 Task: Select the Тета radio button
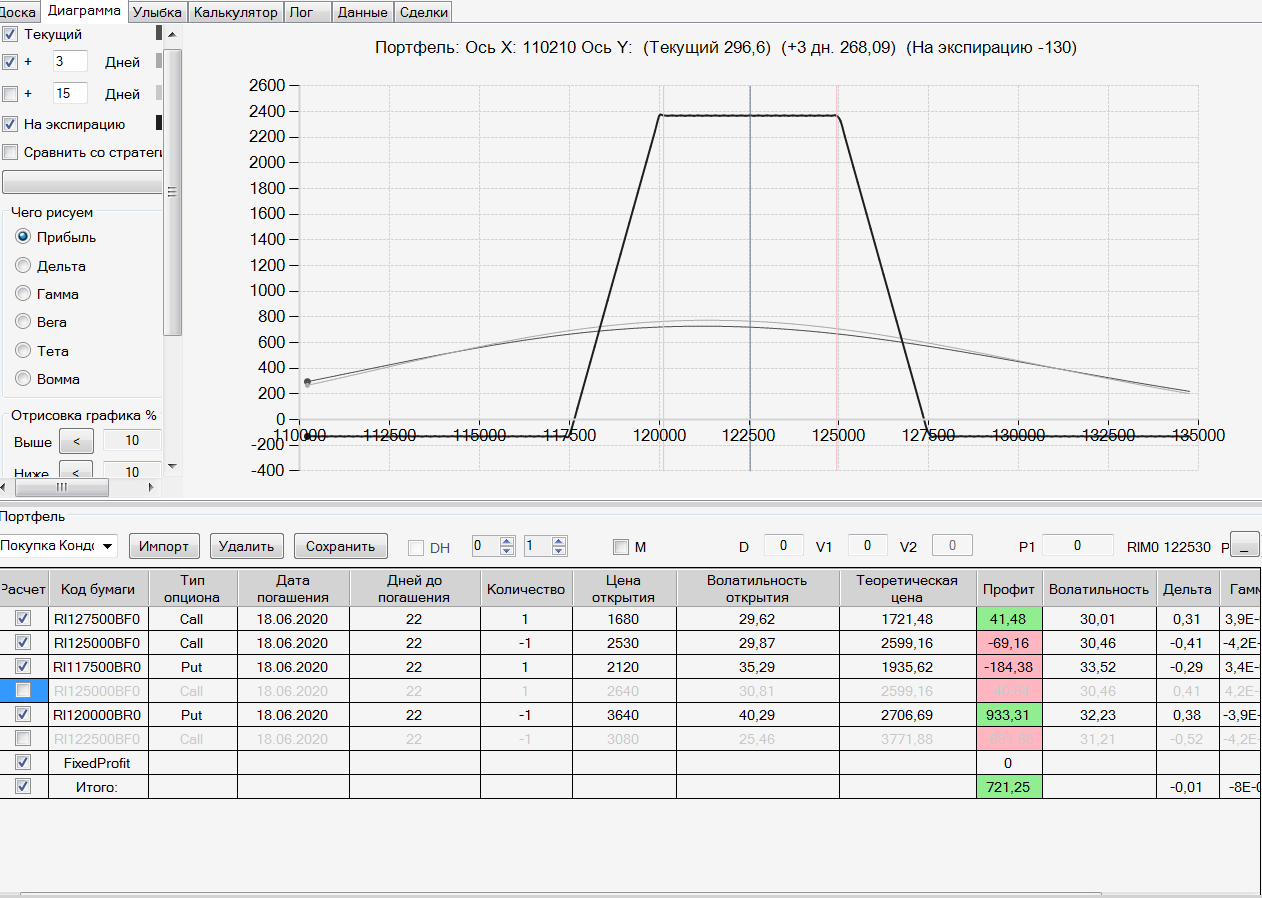click(23, 351)
